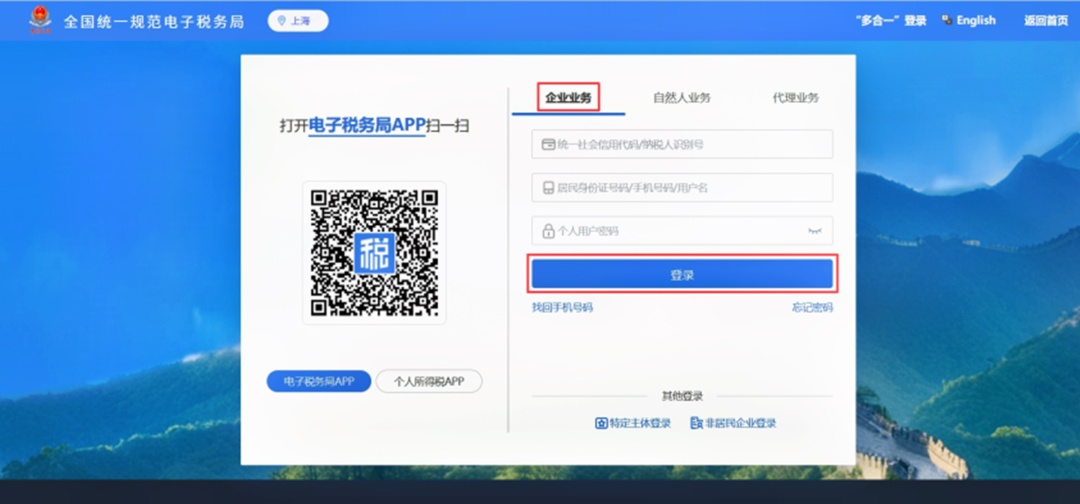Switch language to English
Viewport: 1080px width, 504px height.
[975, 21]
